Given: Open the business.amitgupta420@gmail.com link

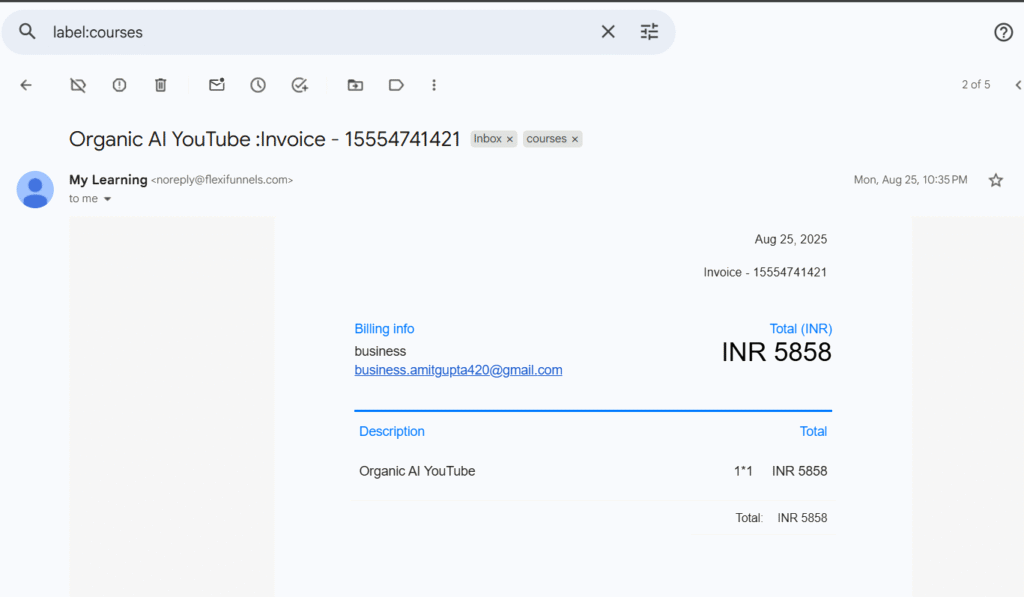Looking at the screenshot, I should 458,370.
